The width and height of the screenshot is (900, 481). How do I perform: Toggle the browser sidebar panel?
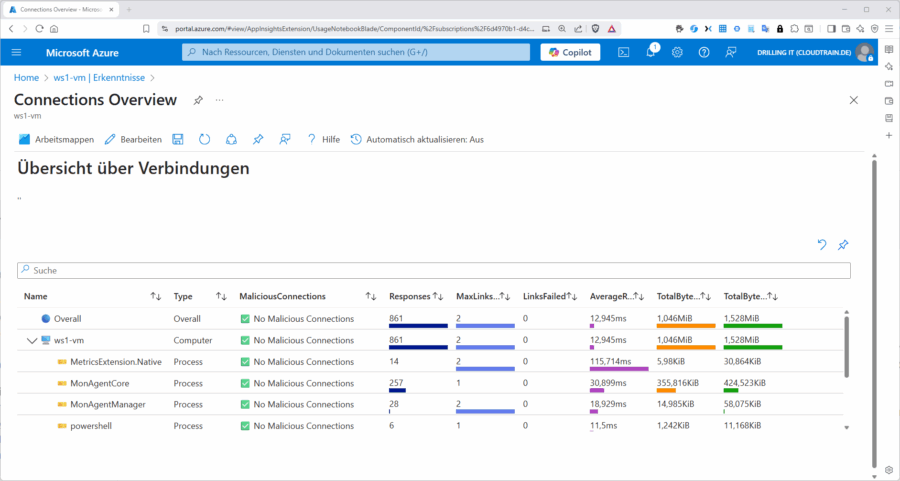(x=831, y=29)
